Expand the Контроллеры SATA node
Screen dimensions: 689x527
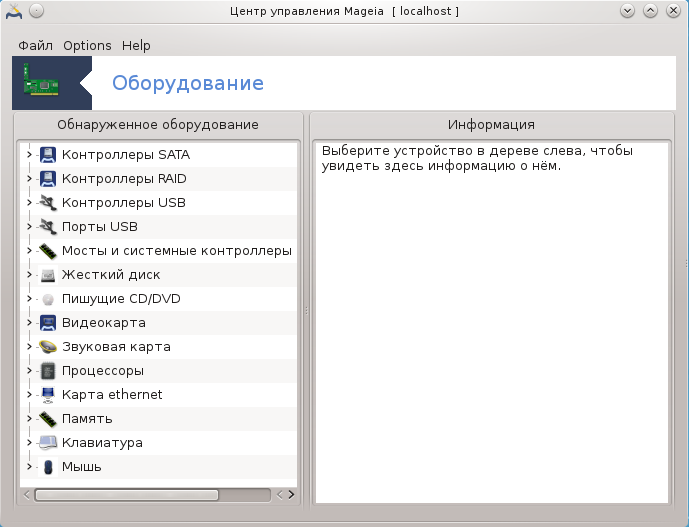pyautogui.click(x=29, y=155)
